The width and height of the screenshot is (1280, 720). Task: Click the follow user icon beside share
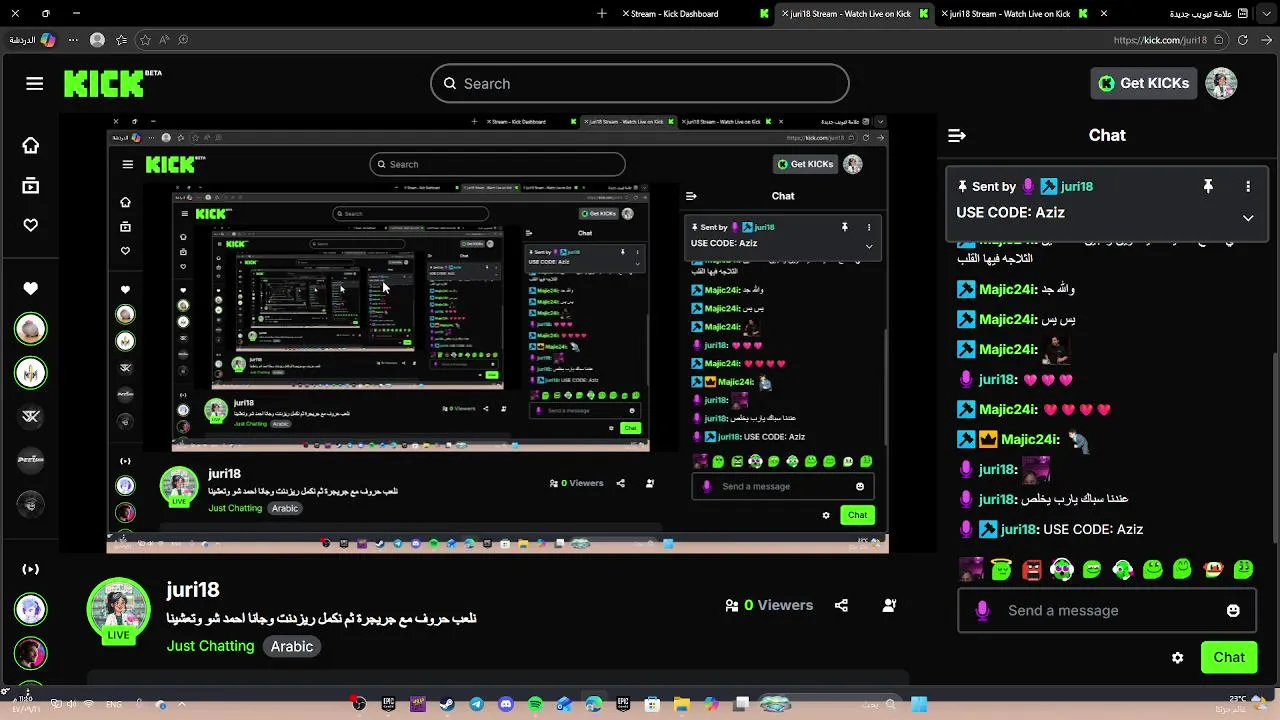(889, 606)
